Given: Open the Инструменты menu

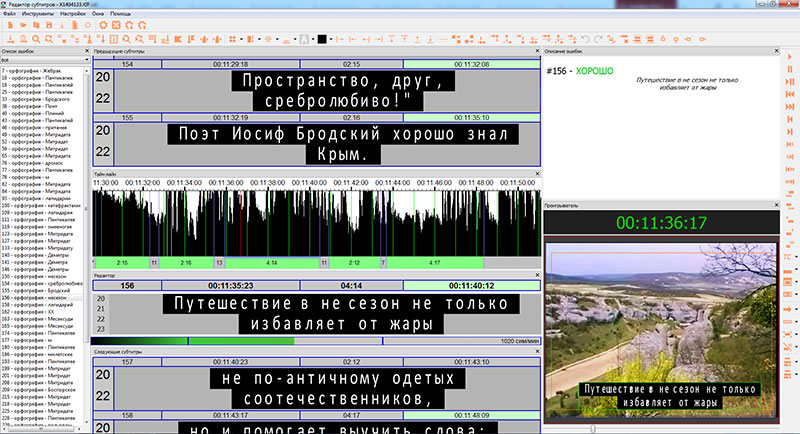Looking at the screenshot, I should 37,14.
